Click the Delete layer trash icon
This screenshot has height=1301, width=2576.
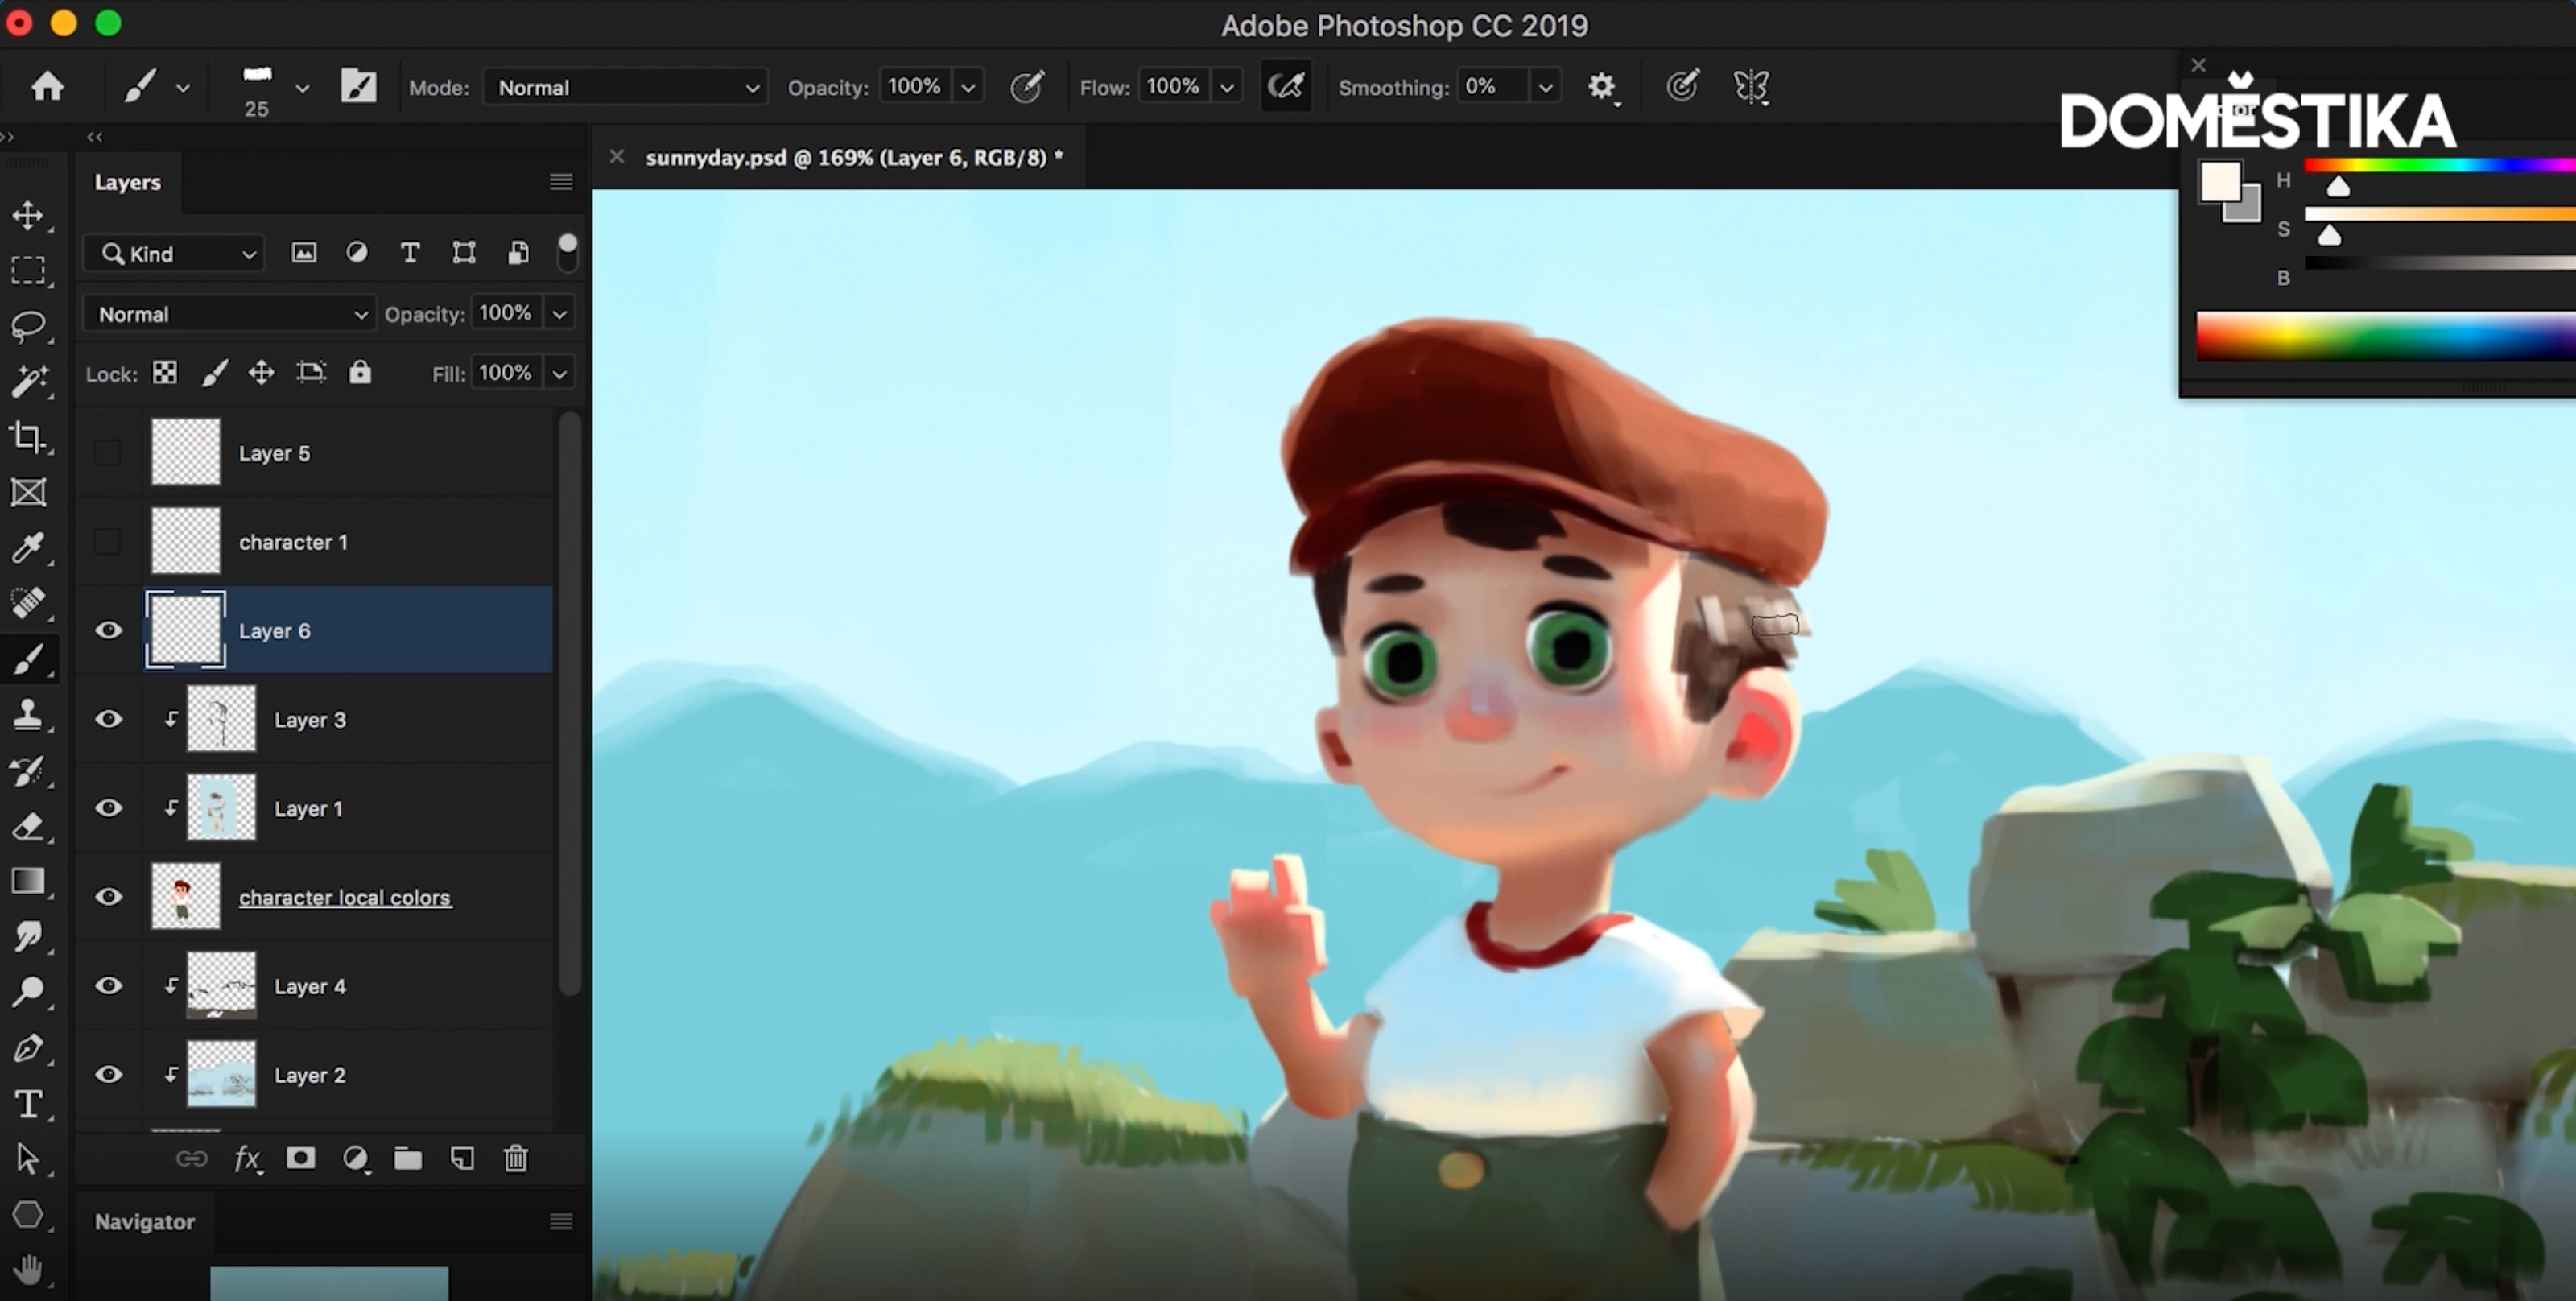coord(515,1158)
